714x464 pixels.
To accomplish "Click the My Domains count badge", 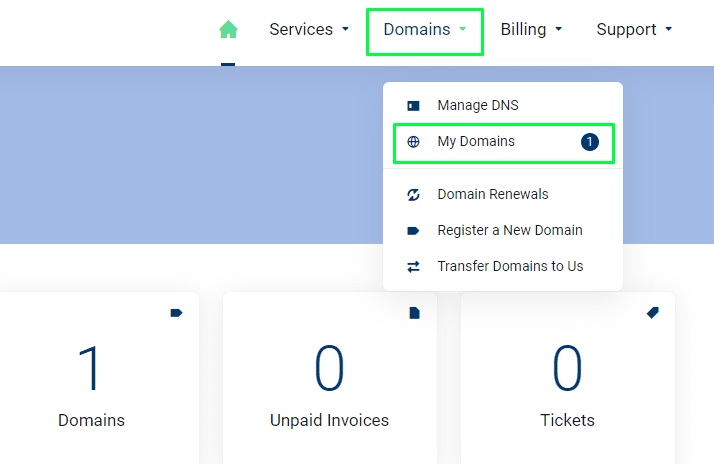I will (x=590, y=142).
